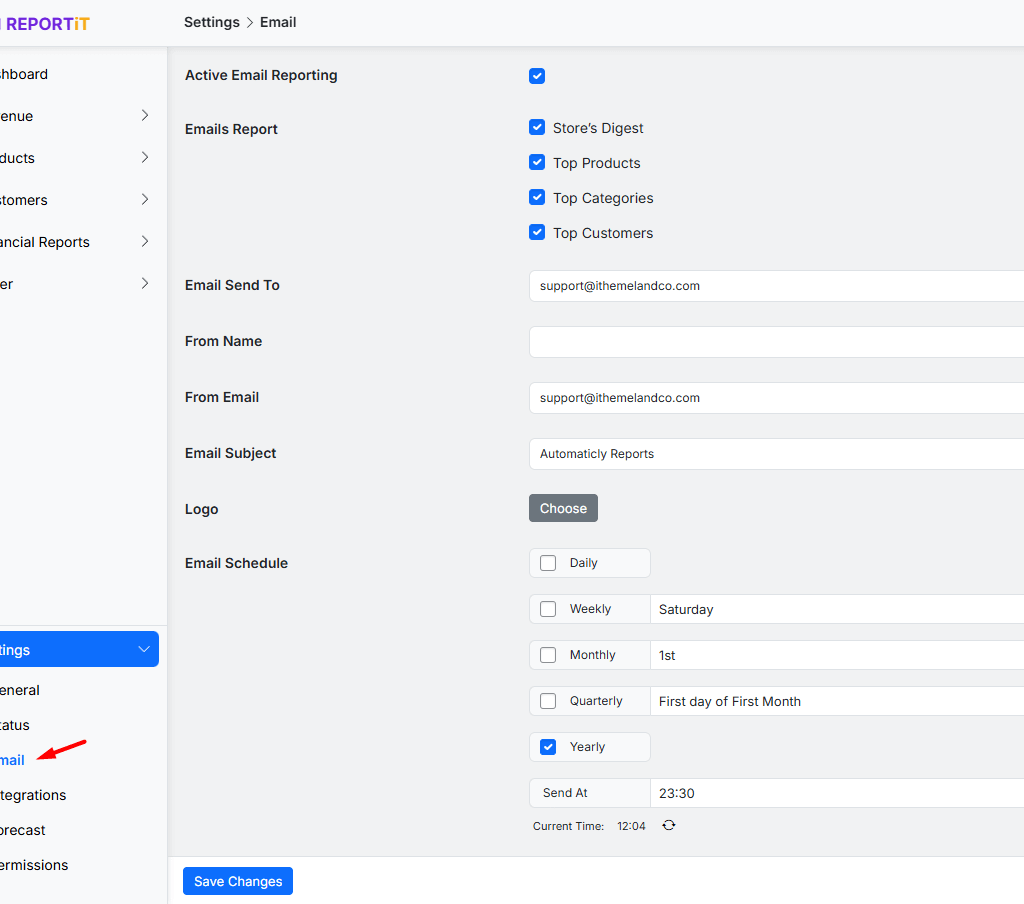Disable the Top Categories checkbox
The image size is (1024, 904).
pos(537,198)
